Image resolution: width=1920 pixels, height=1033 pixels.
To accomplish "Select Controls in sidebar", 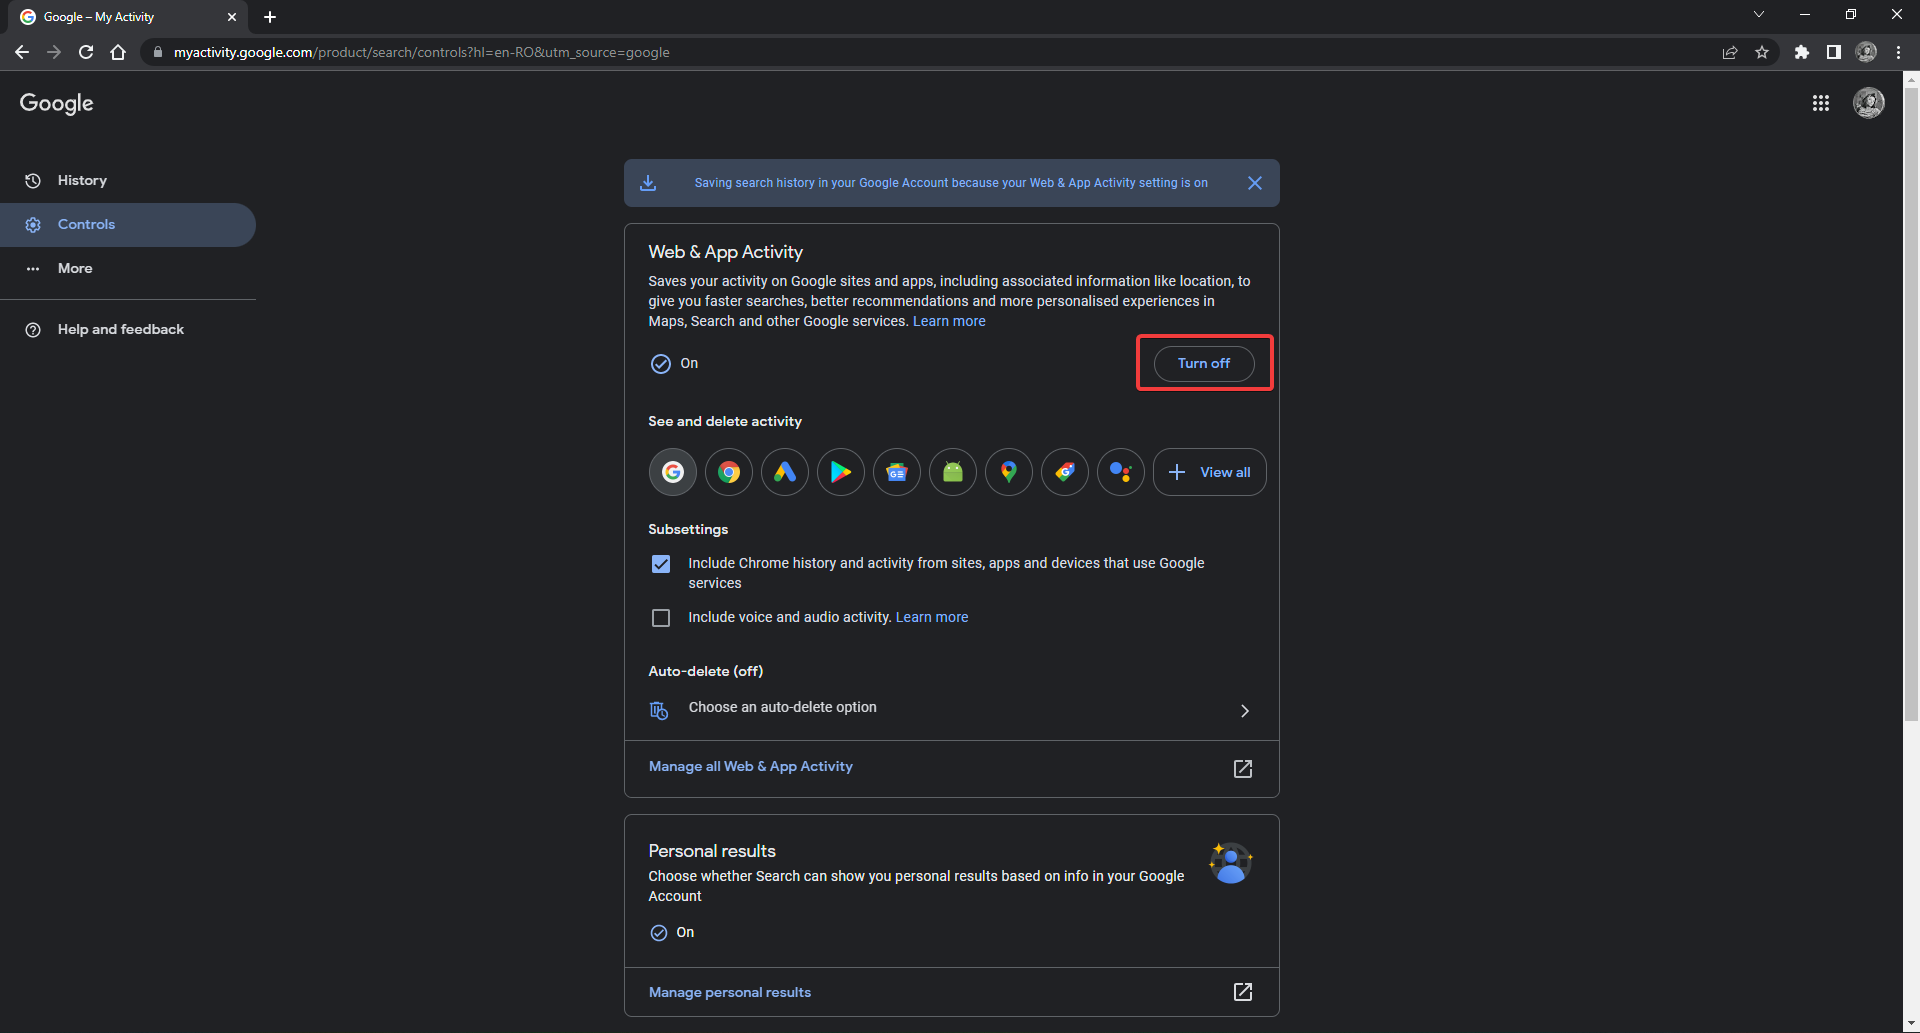I will pos(128,225).
